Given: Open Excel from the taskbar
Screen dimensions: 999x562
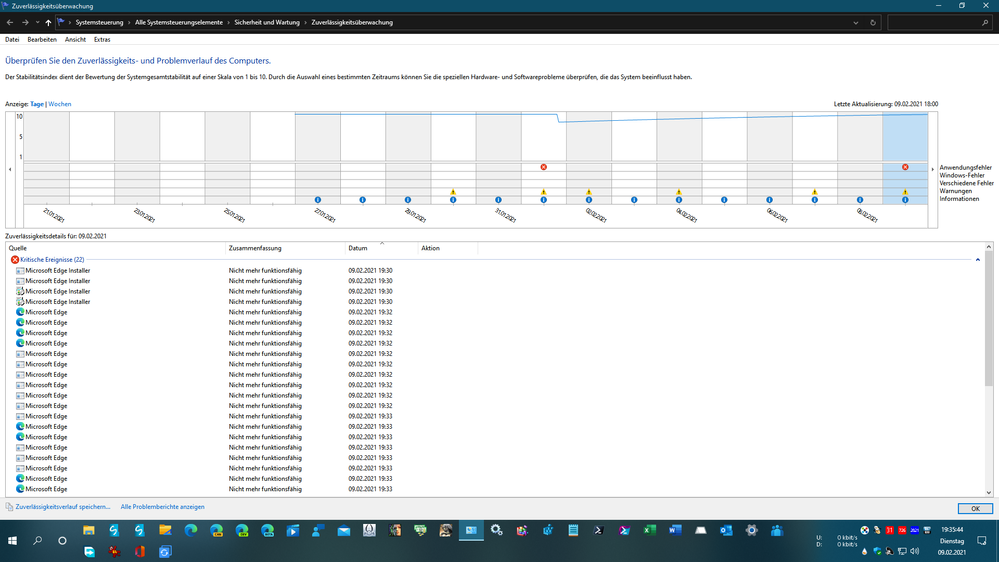Looking at the screenshot, I should coord(649,530).
